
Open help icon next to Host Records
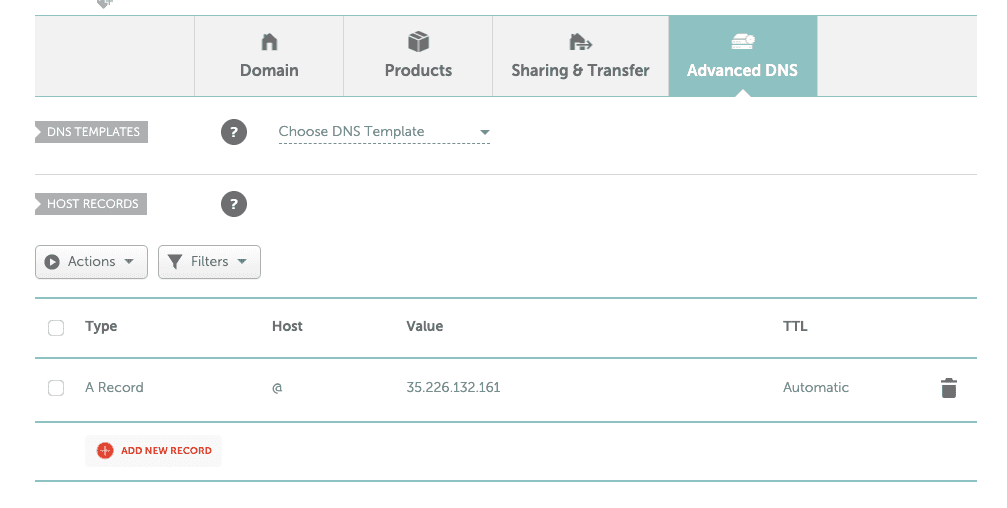(x=233, y=204)
